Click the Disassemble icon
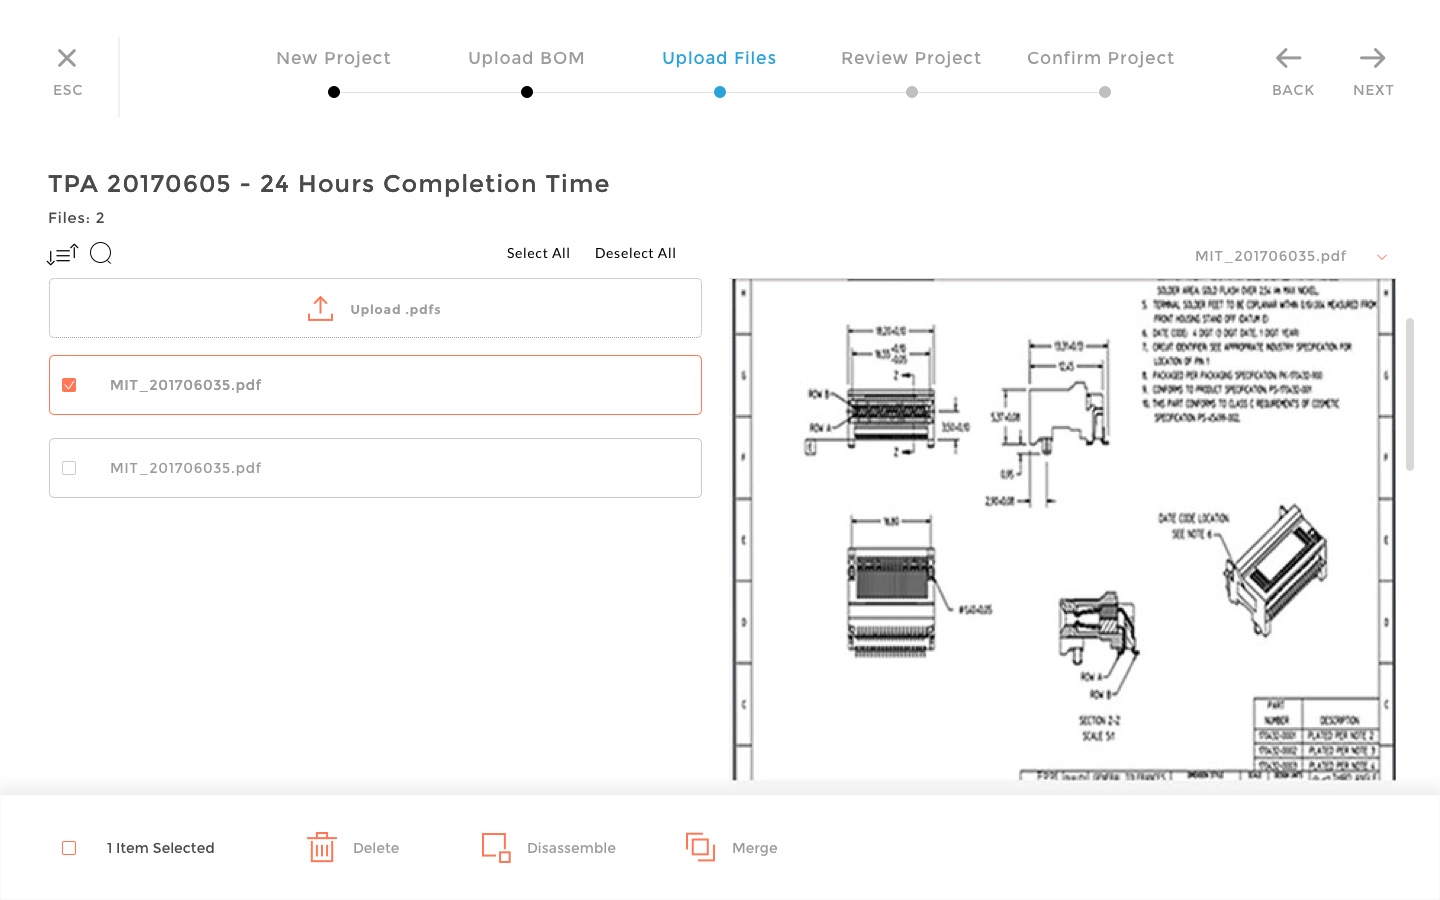 (x=496, y=847)
